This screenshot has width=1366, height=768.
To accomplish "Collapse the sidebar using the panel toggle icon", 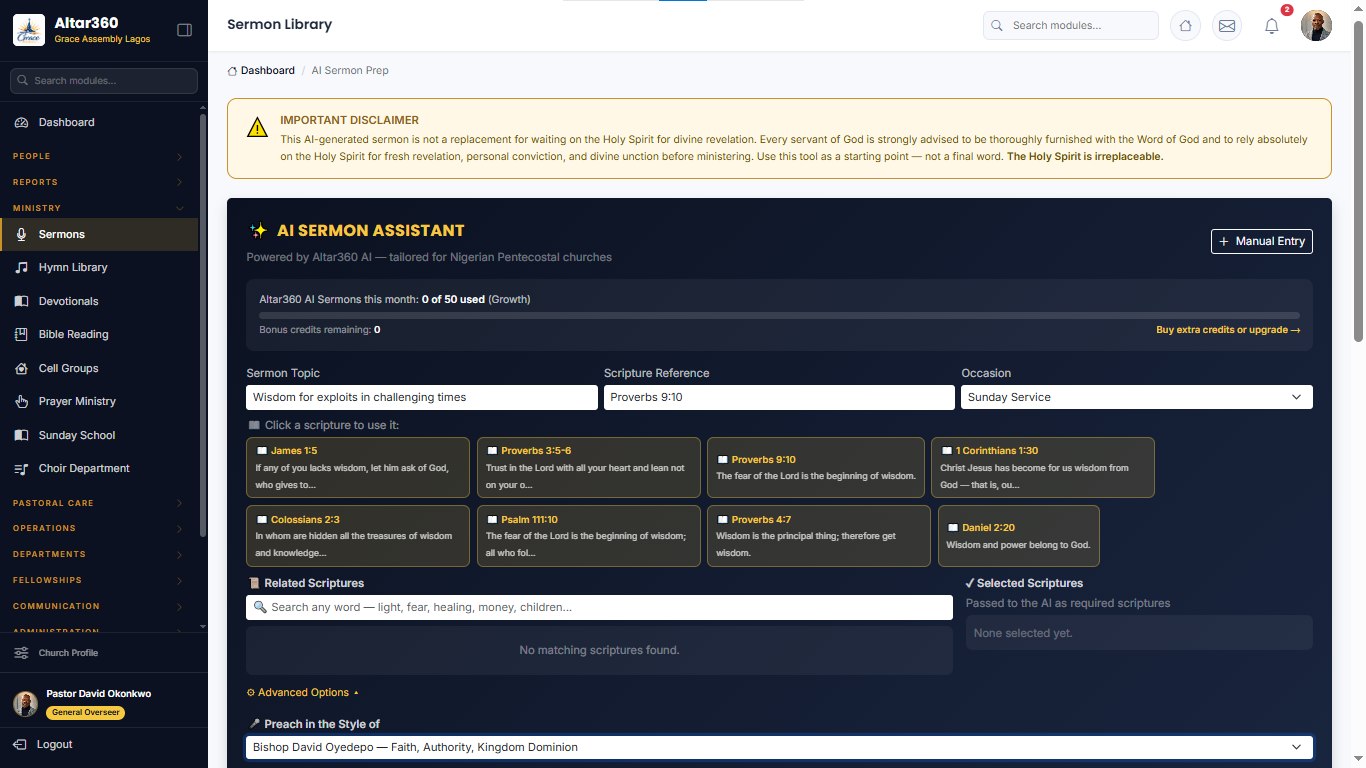I will tap(184, 30).
